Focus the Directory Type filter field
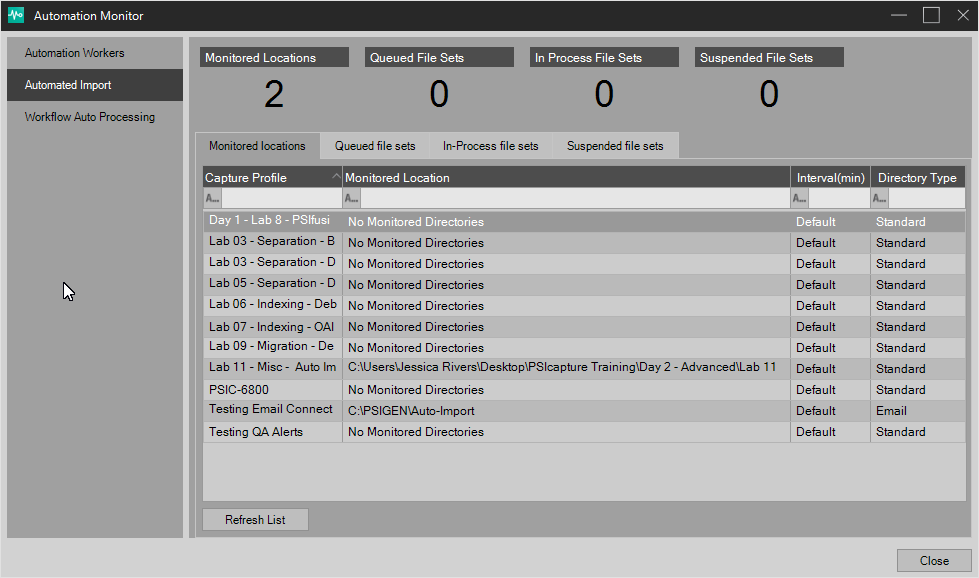The width and height of the screenshot is (979, 578). 927,198
